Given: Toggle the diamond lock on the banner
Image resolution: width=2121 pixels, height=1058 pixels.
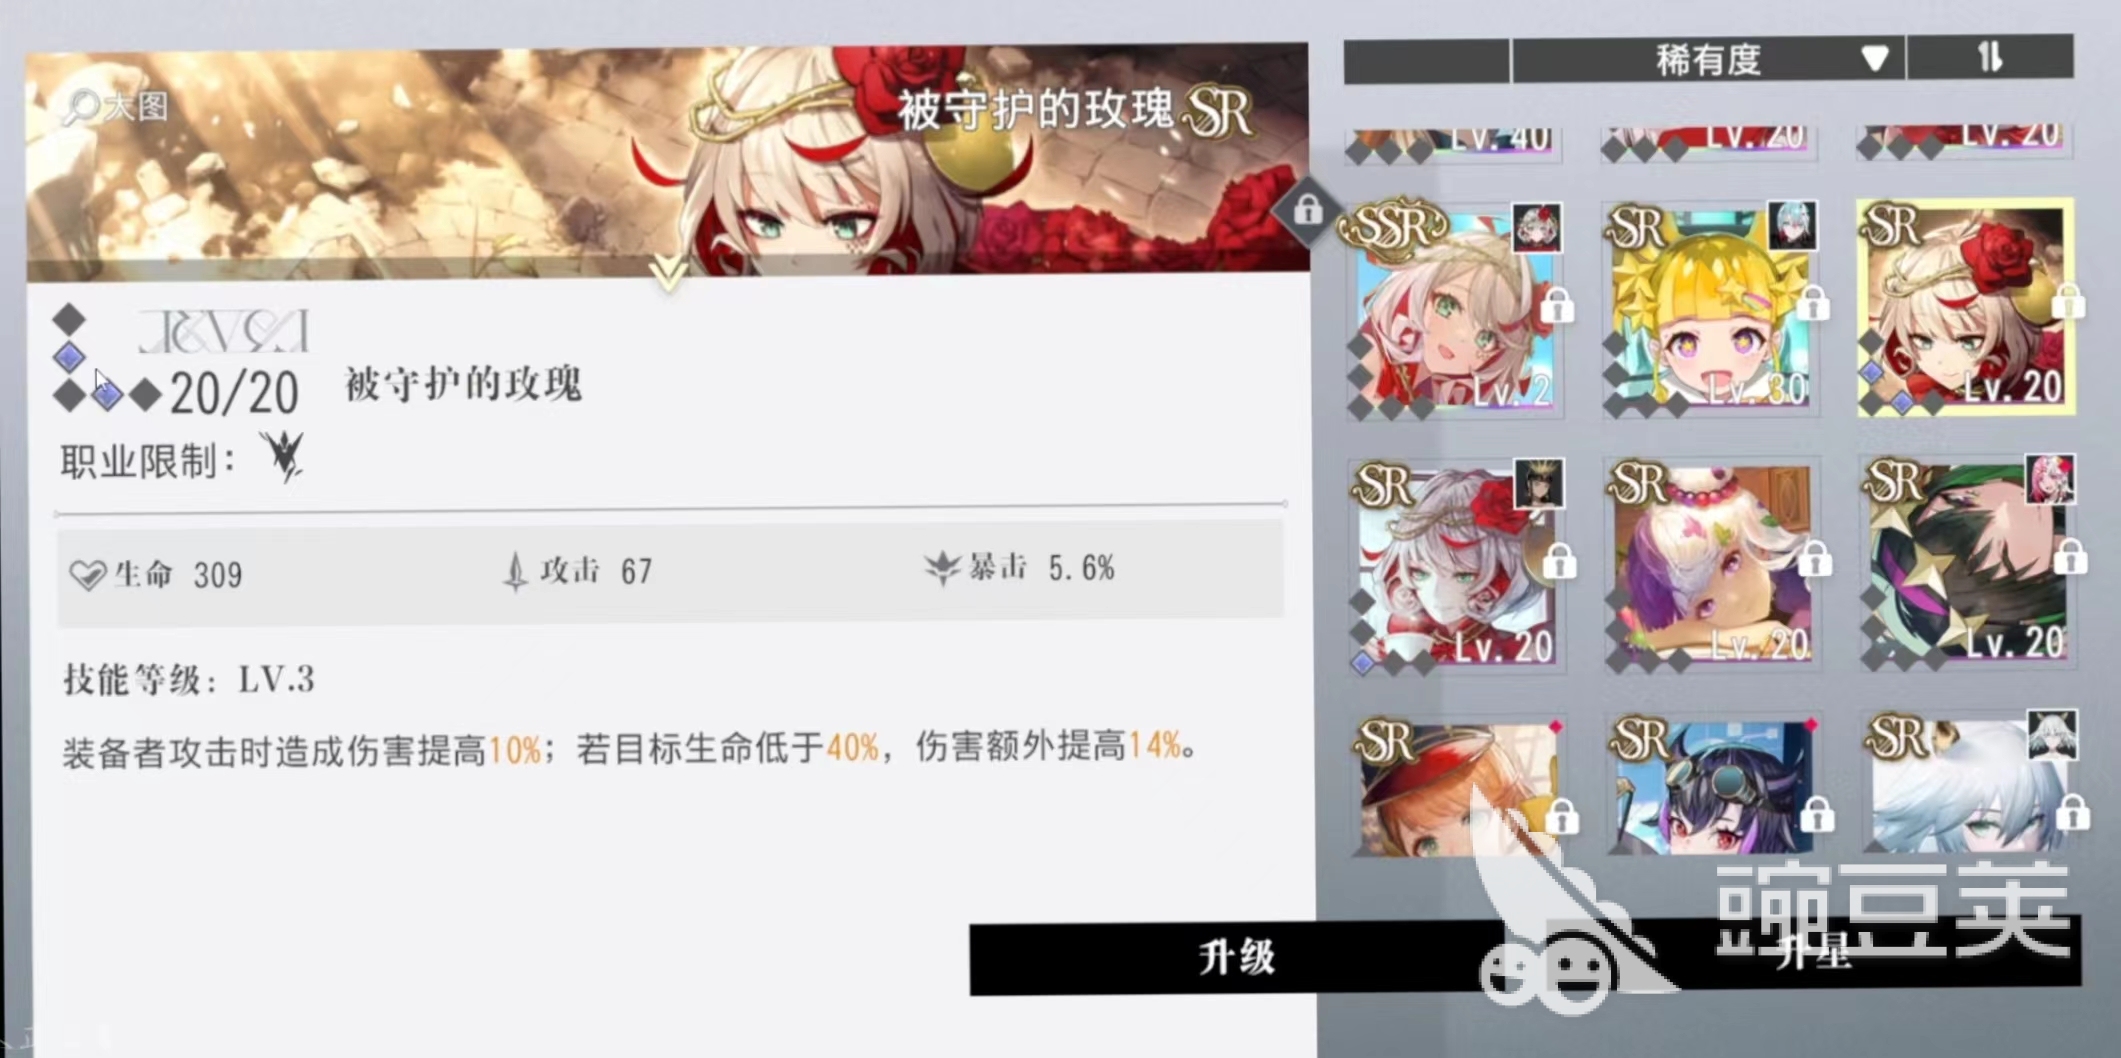Looking at the screenshot, I should (x=1307, y=210).
